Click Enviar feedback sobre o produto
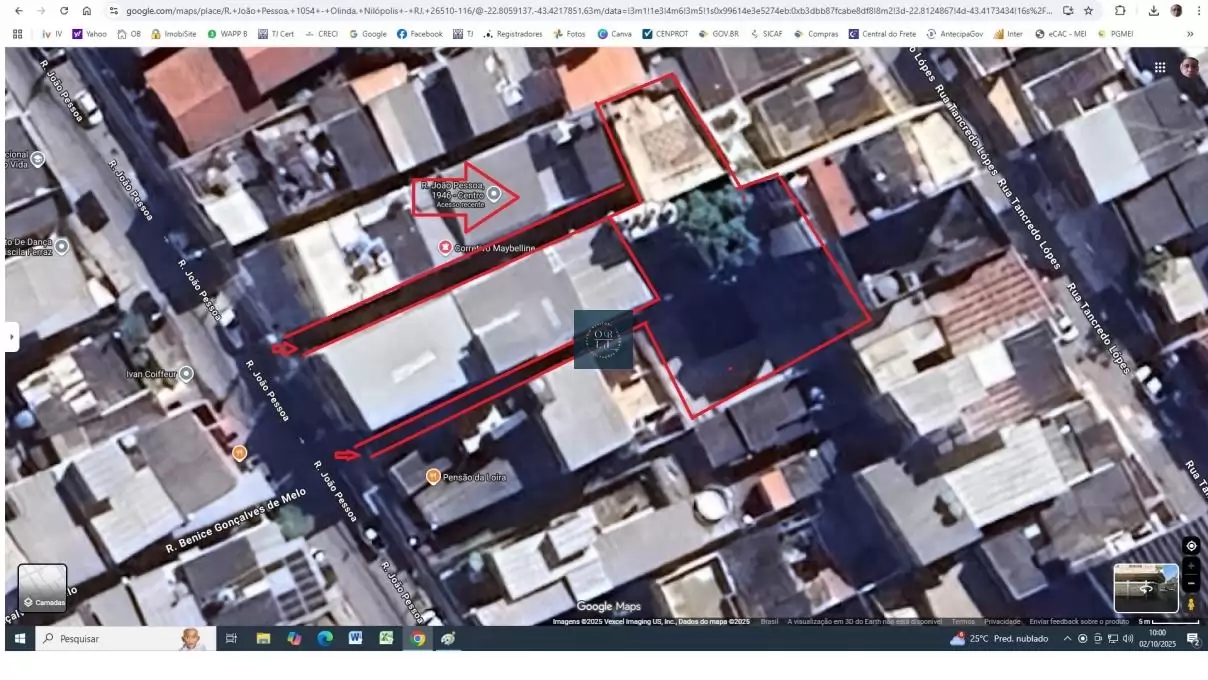The width and height of the screenshot is (1208, 680). (1079, 622)
